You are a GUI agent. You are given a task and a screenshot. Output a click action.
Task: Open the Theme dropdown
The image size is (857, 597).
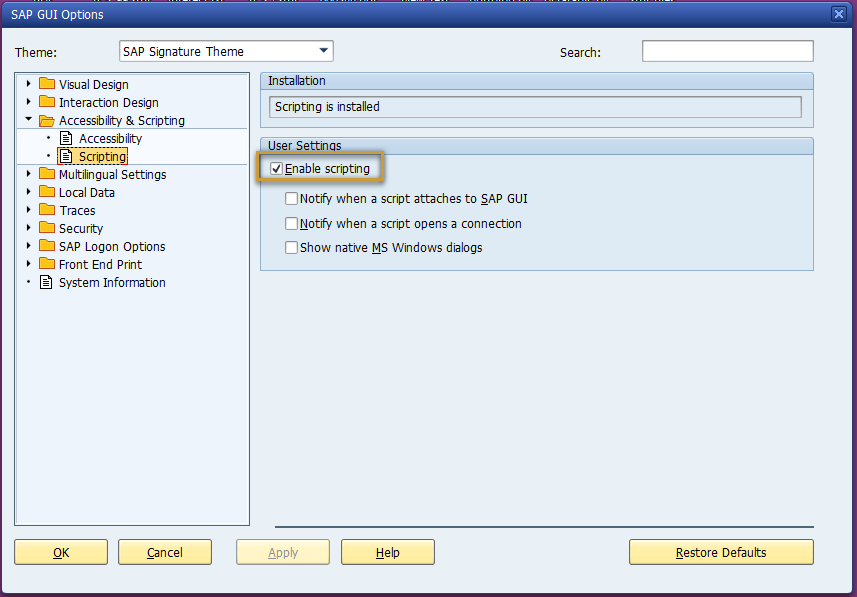322,50
